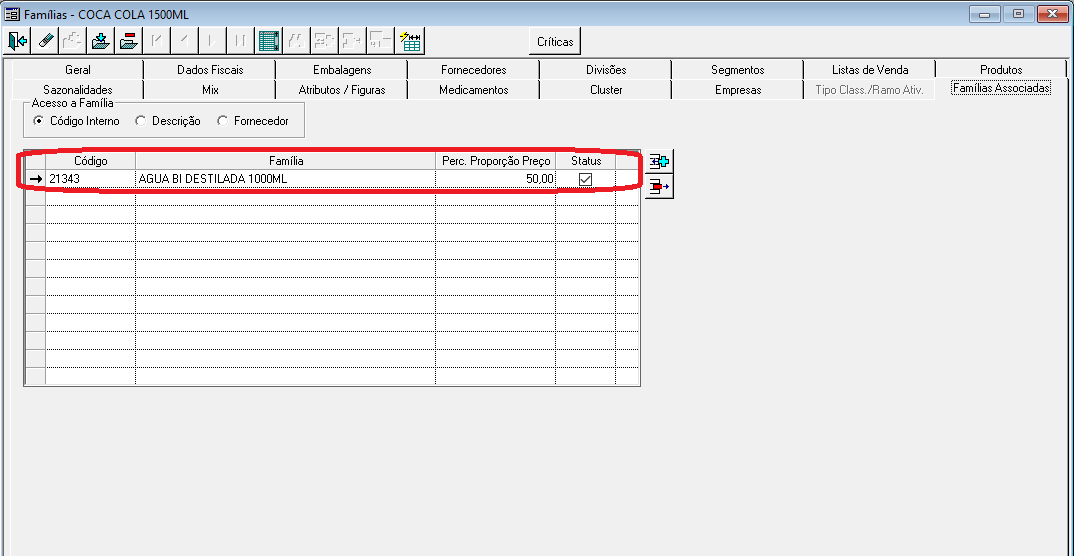Viewport: 1074px width, 556px height.
Task: Click the green list grid icon in toolbar
Action: (x=269, y=41)
